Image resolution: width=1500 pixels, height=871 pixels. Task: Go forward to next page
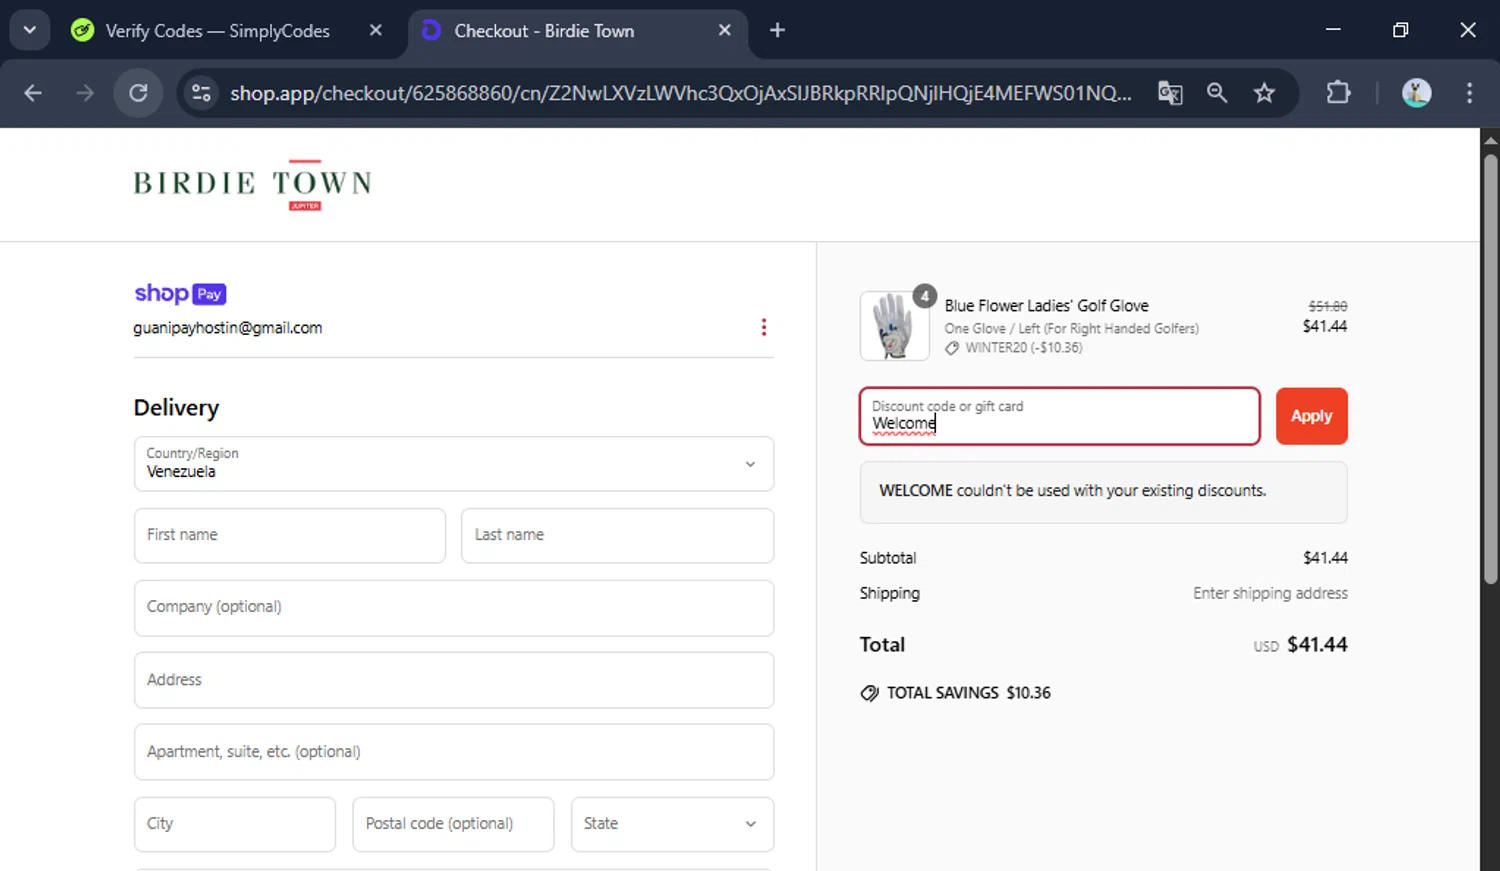coord(85,93)
